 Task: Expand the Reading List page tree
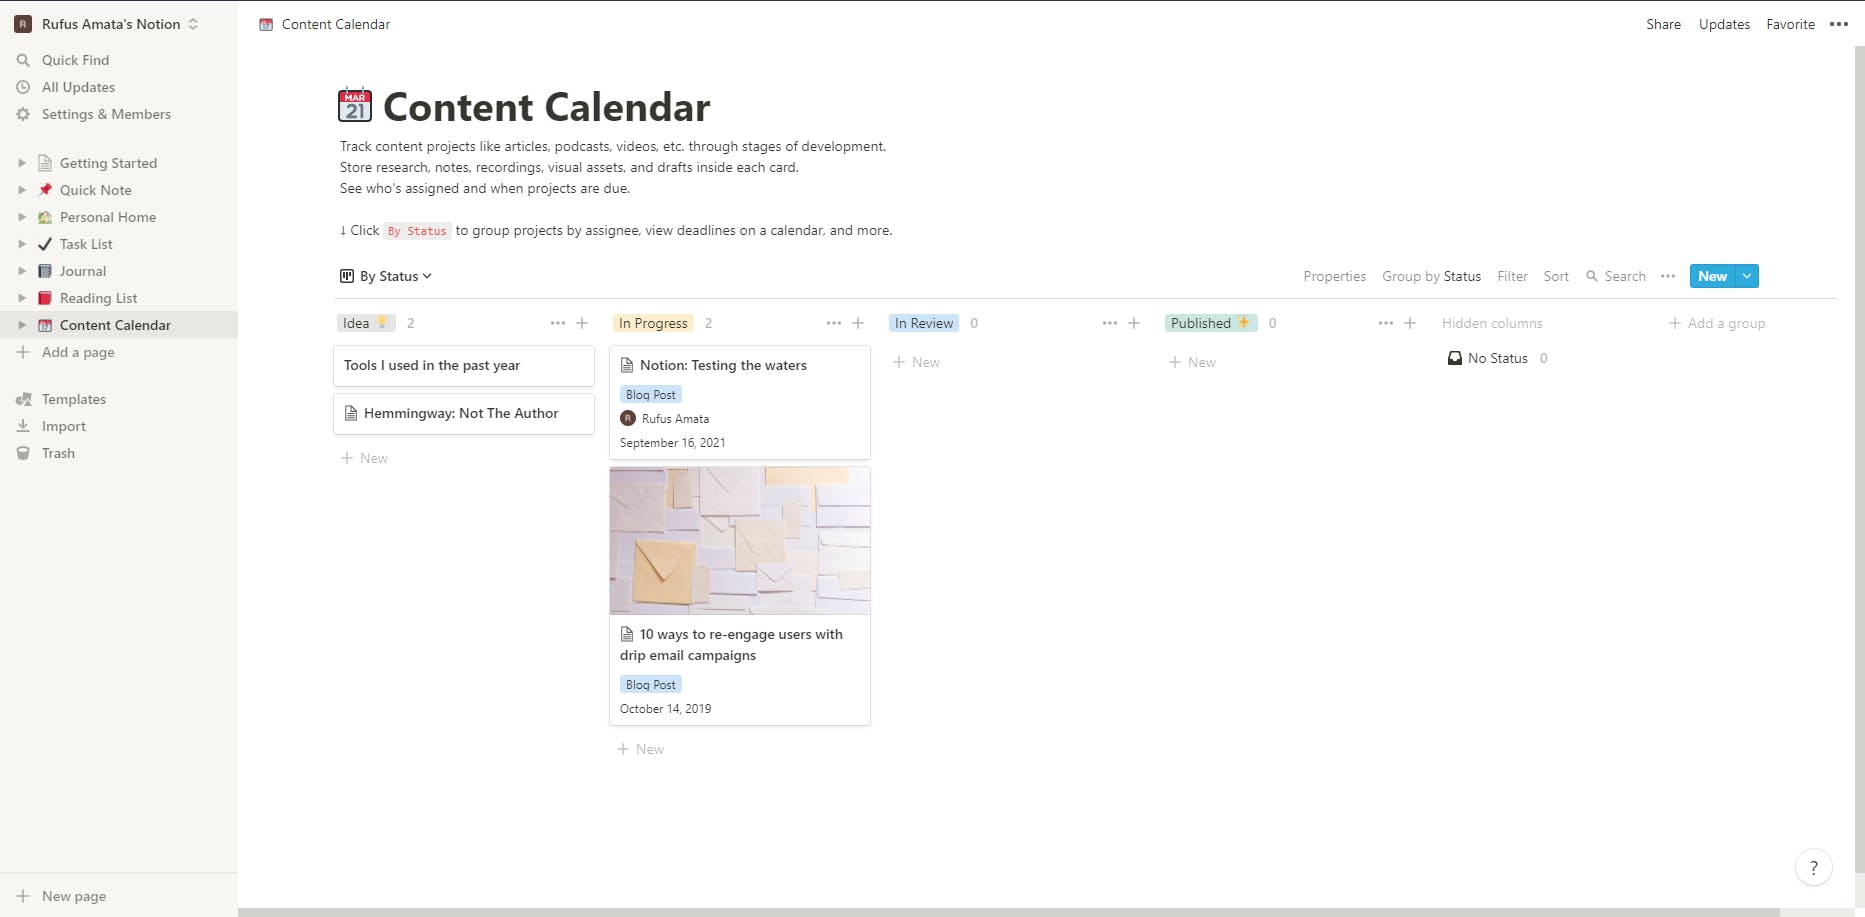[22, 298]
